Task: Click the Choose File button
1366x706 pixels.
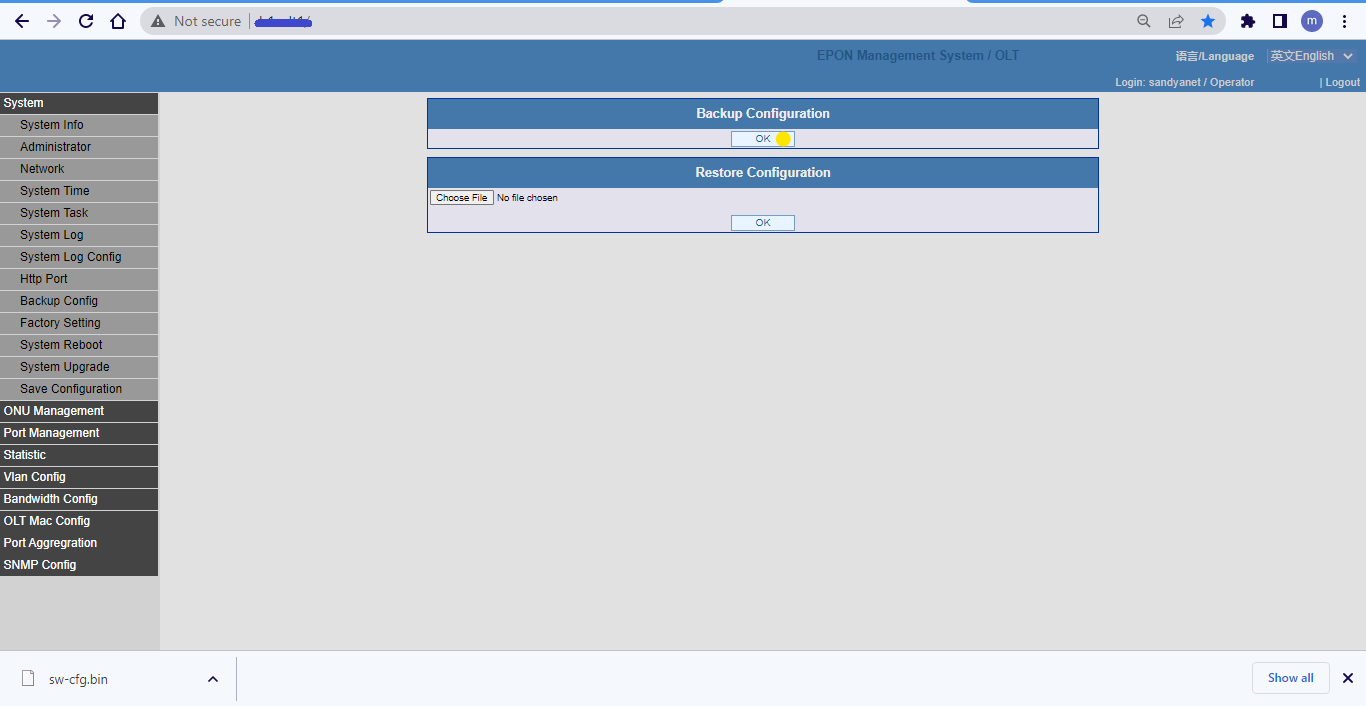Action: click(461, 198)
